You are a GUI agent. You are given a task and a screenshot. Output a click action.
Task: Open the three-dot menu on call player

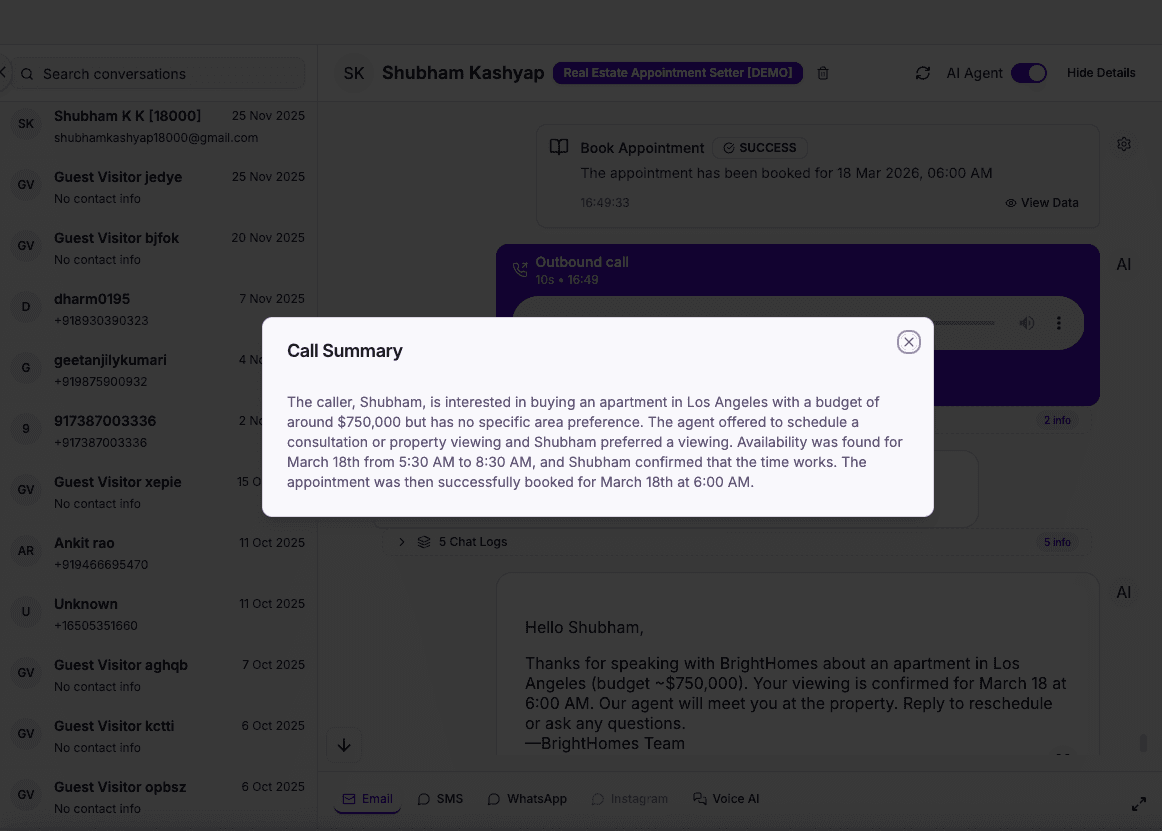point(1058,322)
